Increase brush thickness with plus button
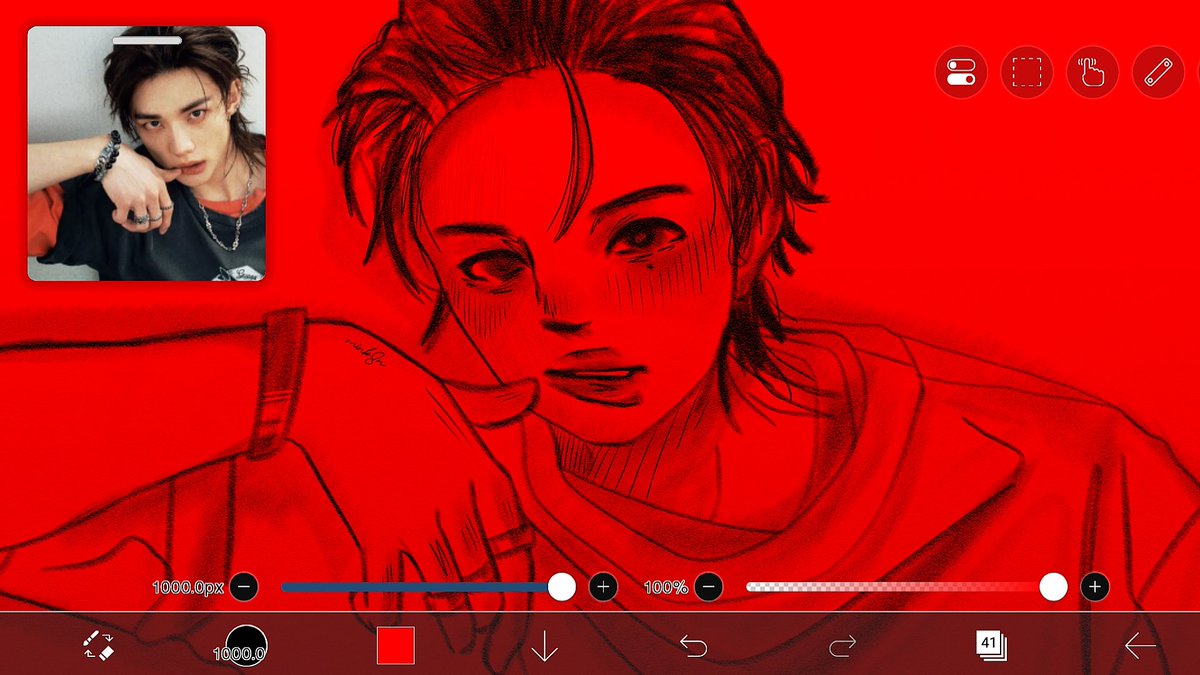 (x=602, y=587)
